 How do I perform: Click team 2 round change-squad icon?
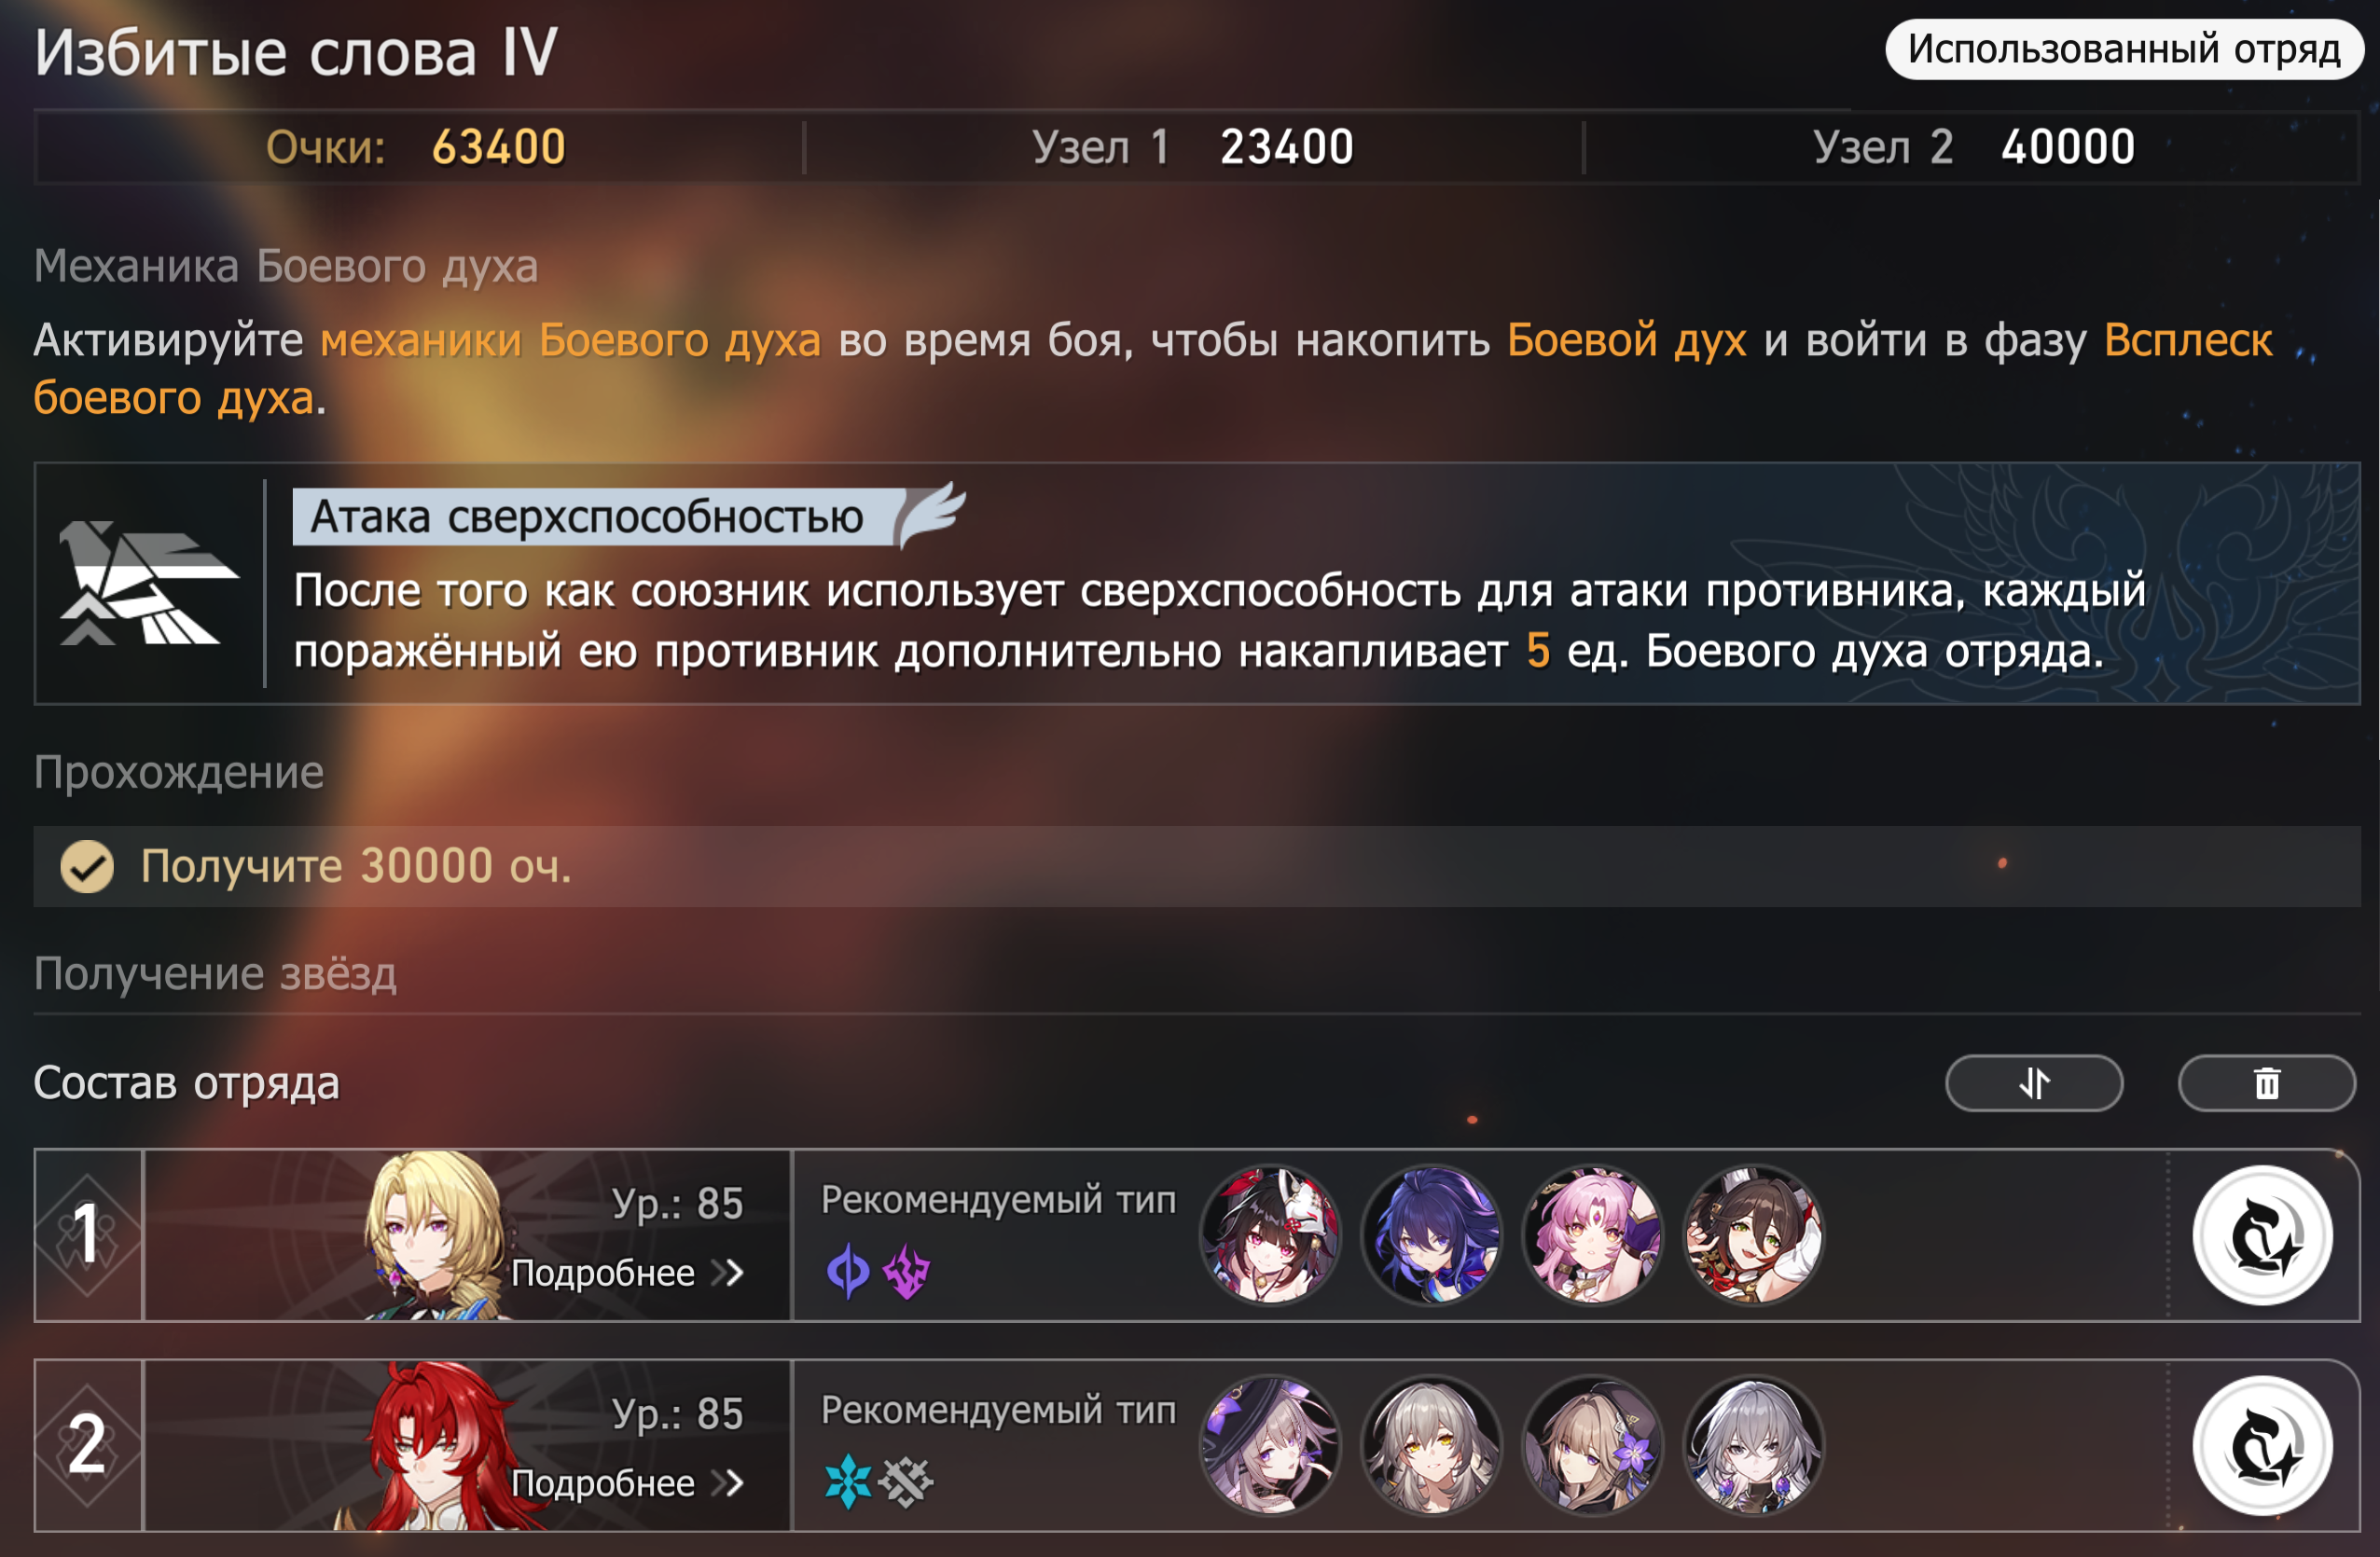pyautogui.click(x=2263, y=1445)
